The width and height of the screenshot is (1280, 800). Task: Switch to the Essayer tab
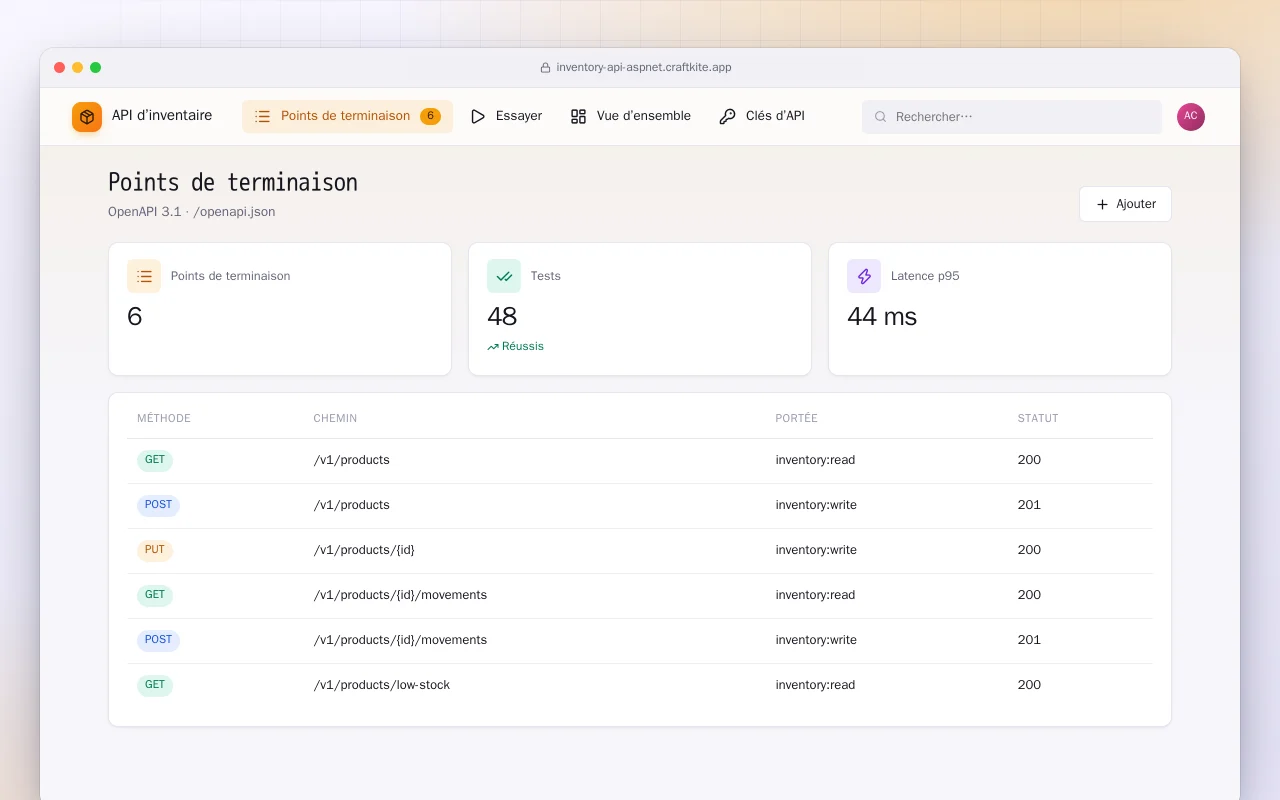[506, 116]
